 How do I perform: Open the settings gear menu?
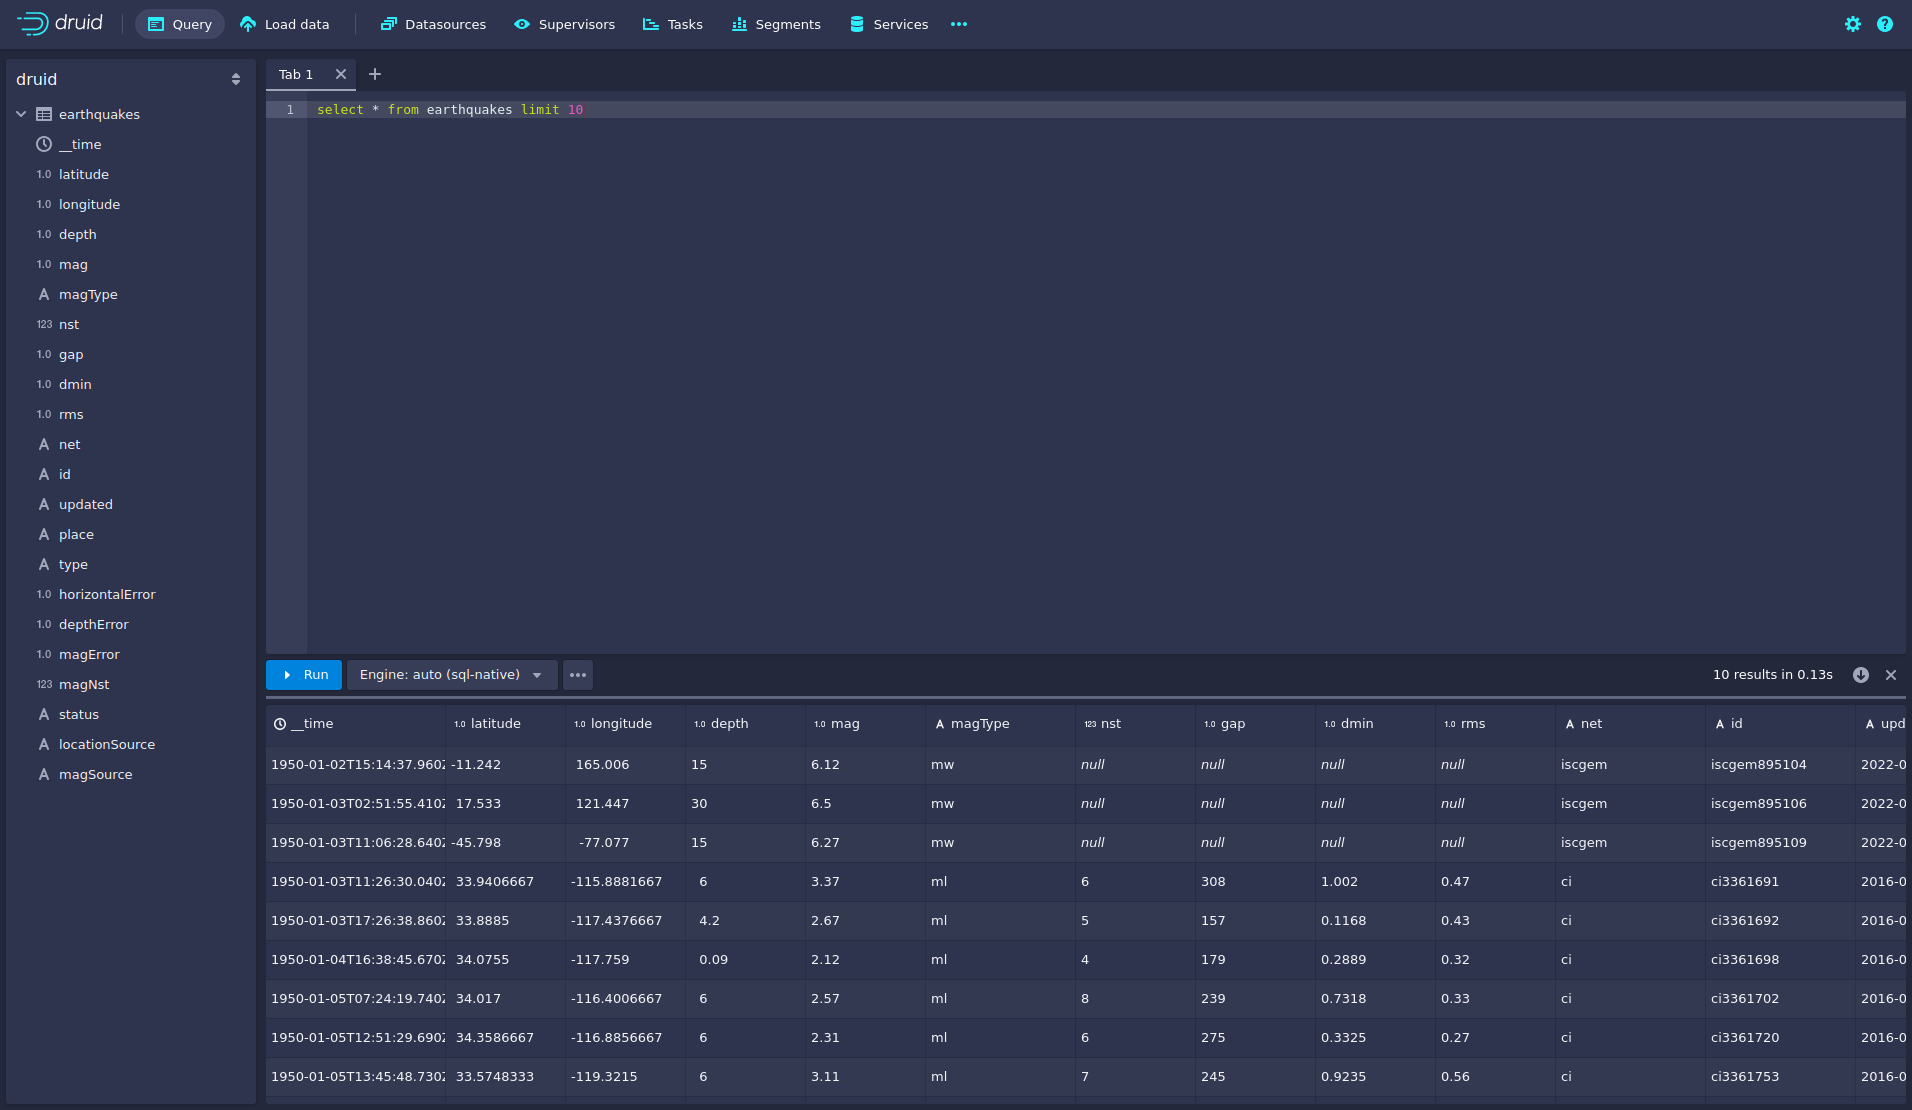pos(1852,24)
